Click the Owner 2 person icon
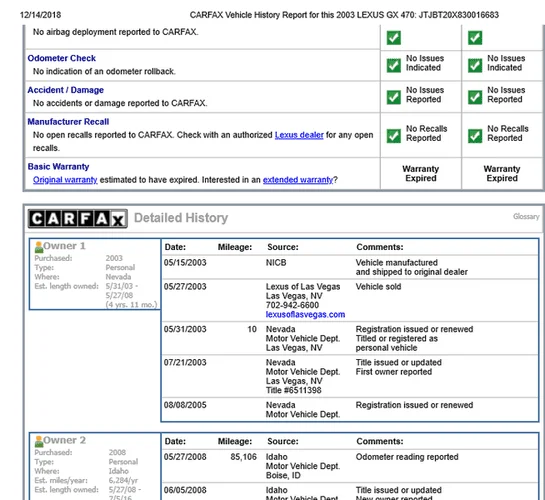 39,441
